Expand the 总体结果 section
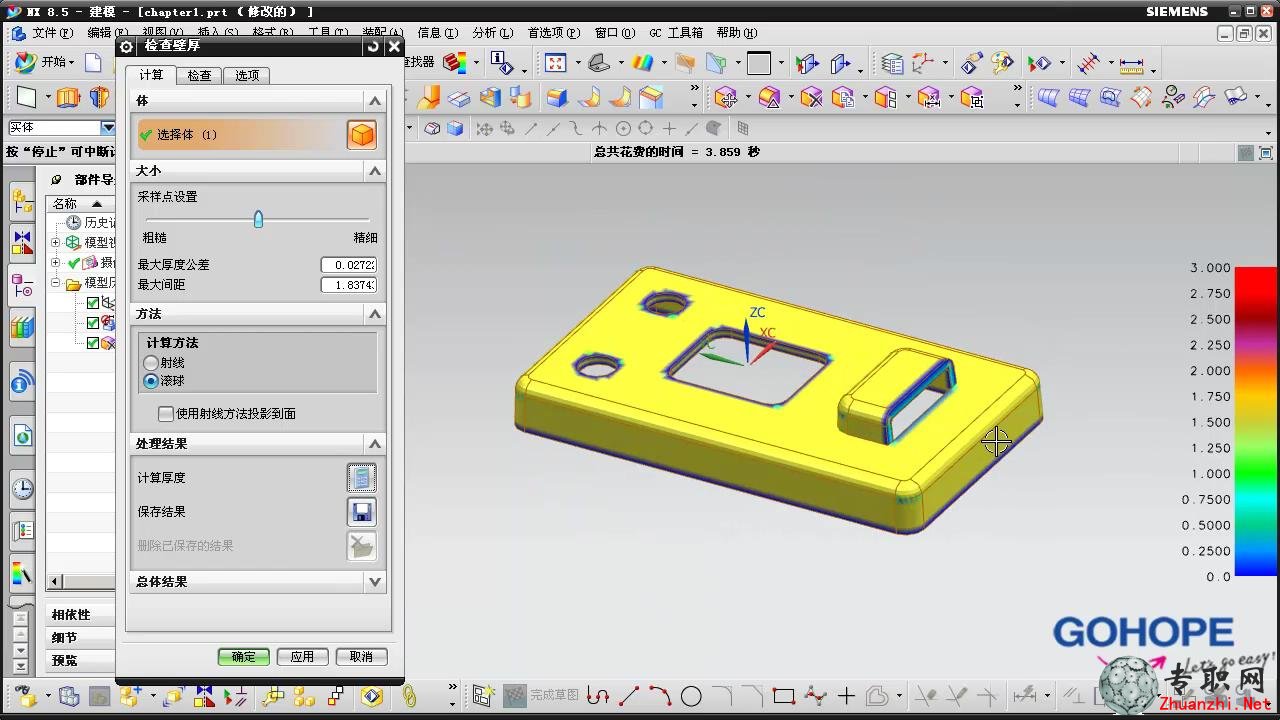Screen dimensions: 1280x720 pos(375,581)
